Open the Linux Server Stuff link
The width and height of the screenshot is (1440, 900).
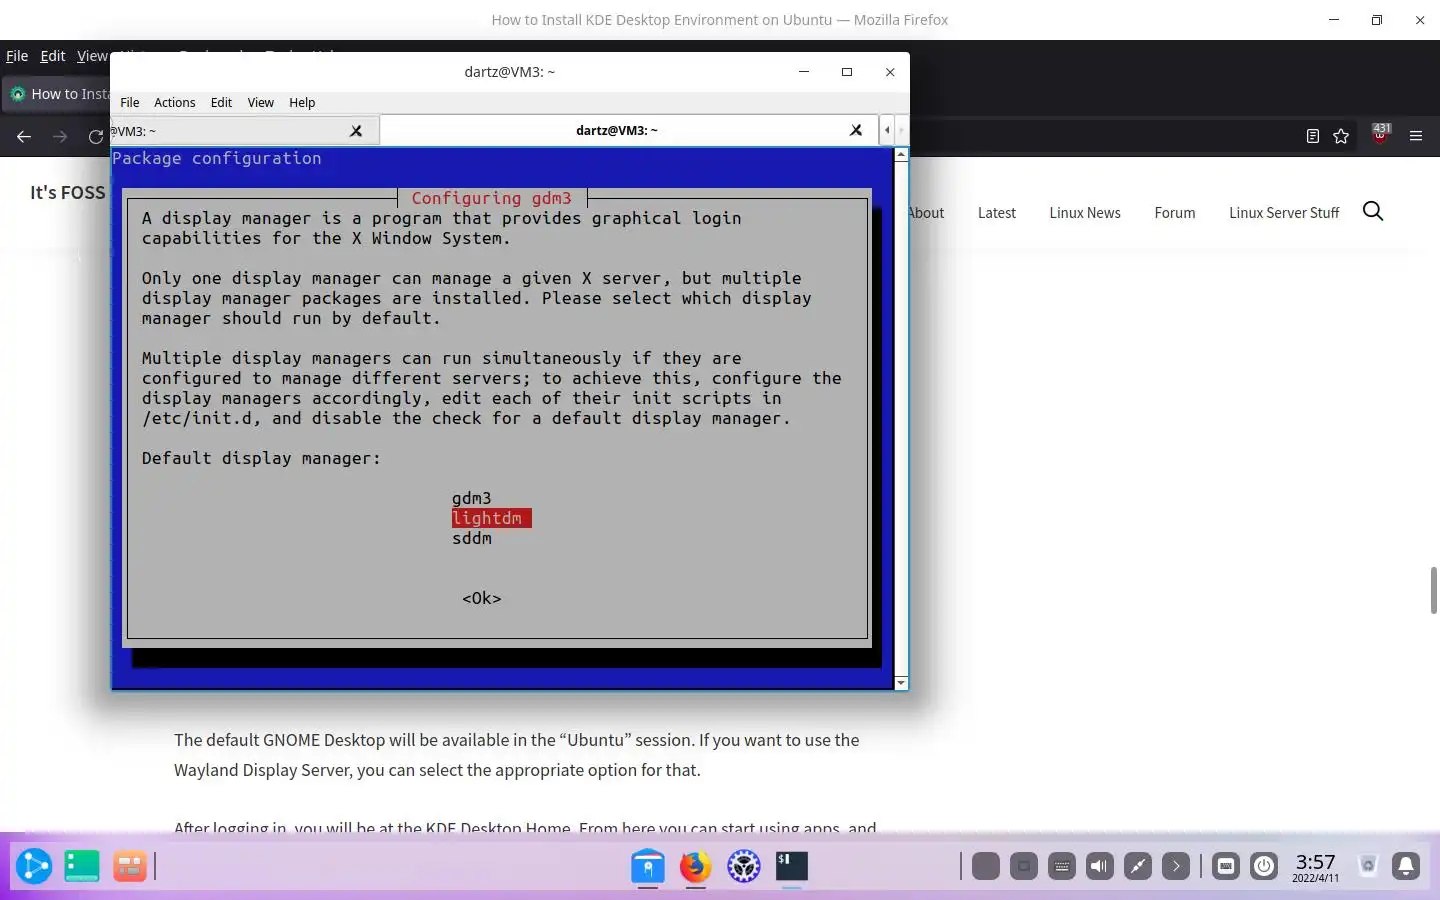point(1284,212)
